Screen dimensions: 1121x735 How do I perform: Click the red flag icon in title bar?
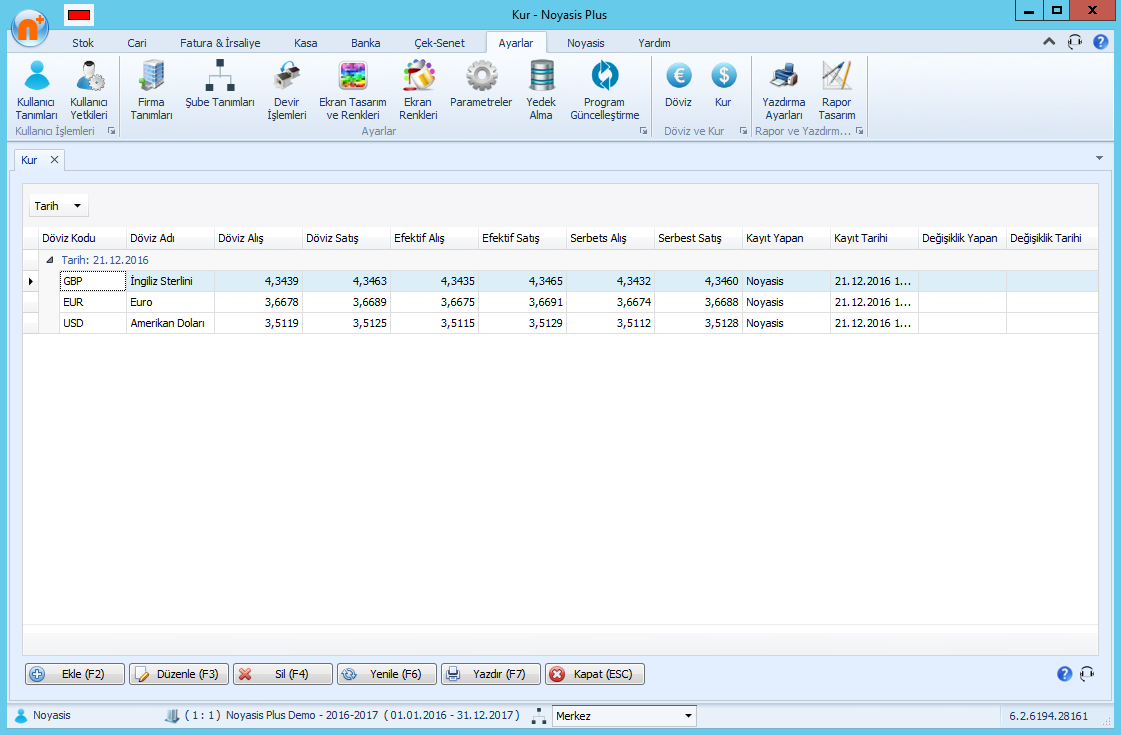(x=79, y=15)
